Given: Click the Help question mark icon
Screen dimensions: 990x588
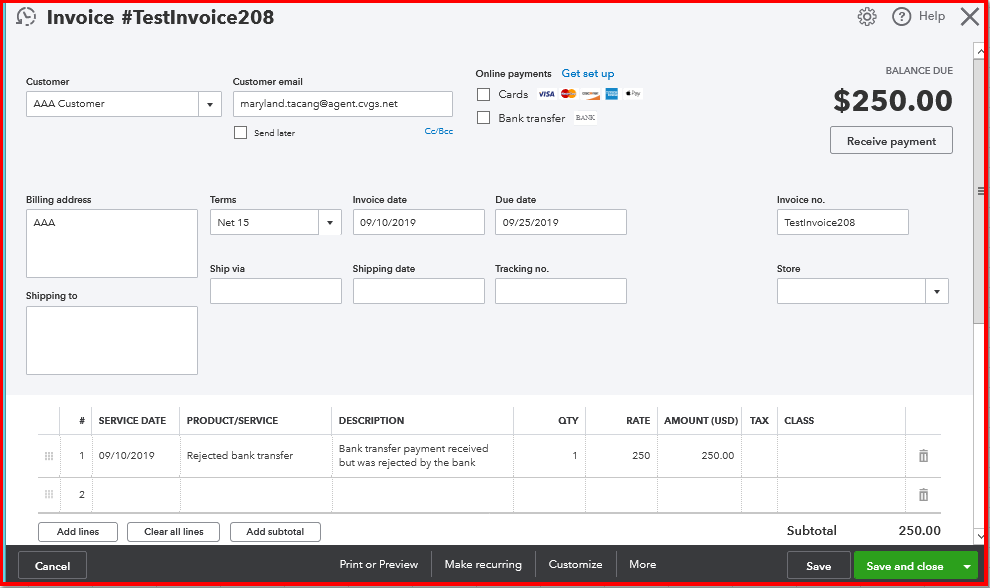Looking at the screenshot, I should point(902,16).
